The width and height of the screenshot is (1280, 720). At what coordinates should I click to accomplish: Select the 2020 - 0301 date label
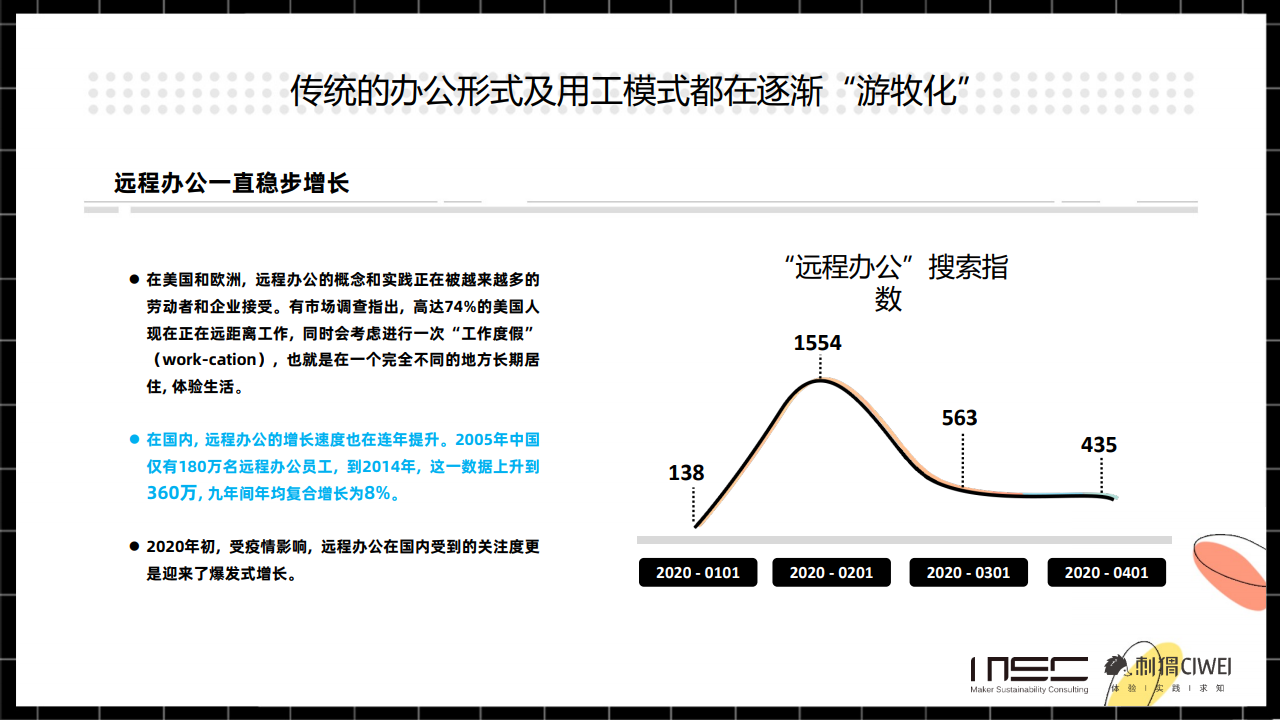point(968,573)
